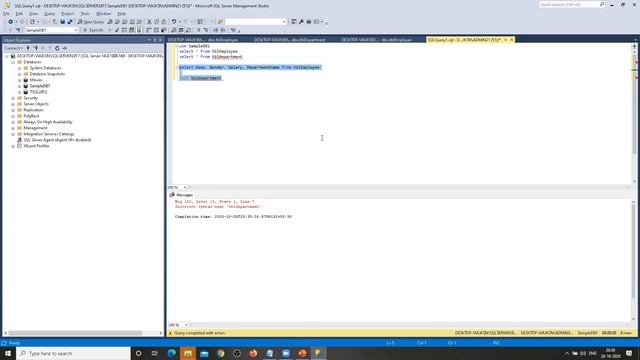Open the Edit menu
The width and height of the screenshot is (640, 360).
19,13
